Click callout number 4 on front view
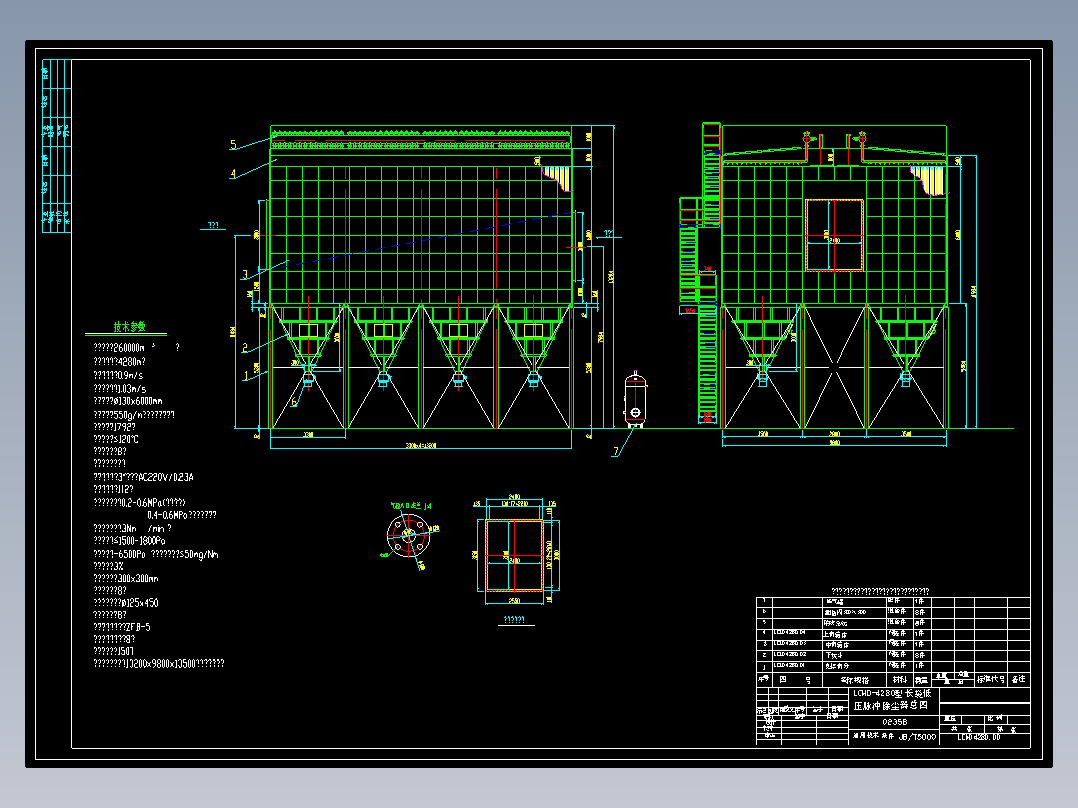 [233, 174]
